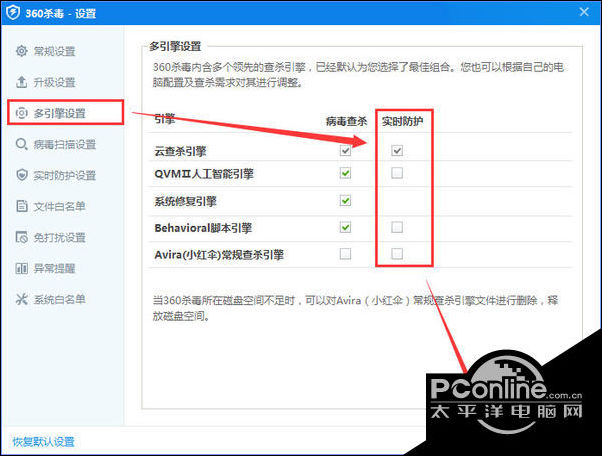Click the magnifier icon beside 病毒扫描设置

22,144
